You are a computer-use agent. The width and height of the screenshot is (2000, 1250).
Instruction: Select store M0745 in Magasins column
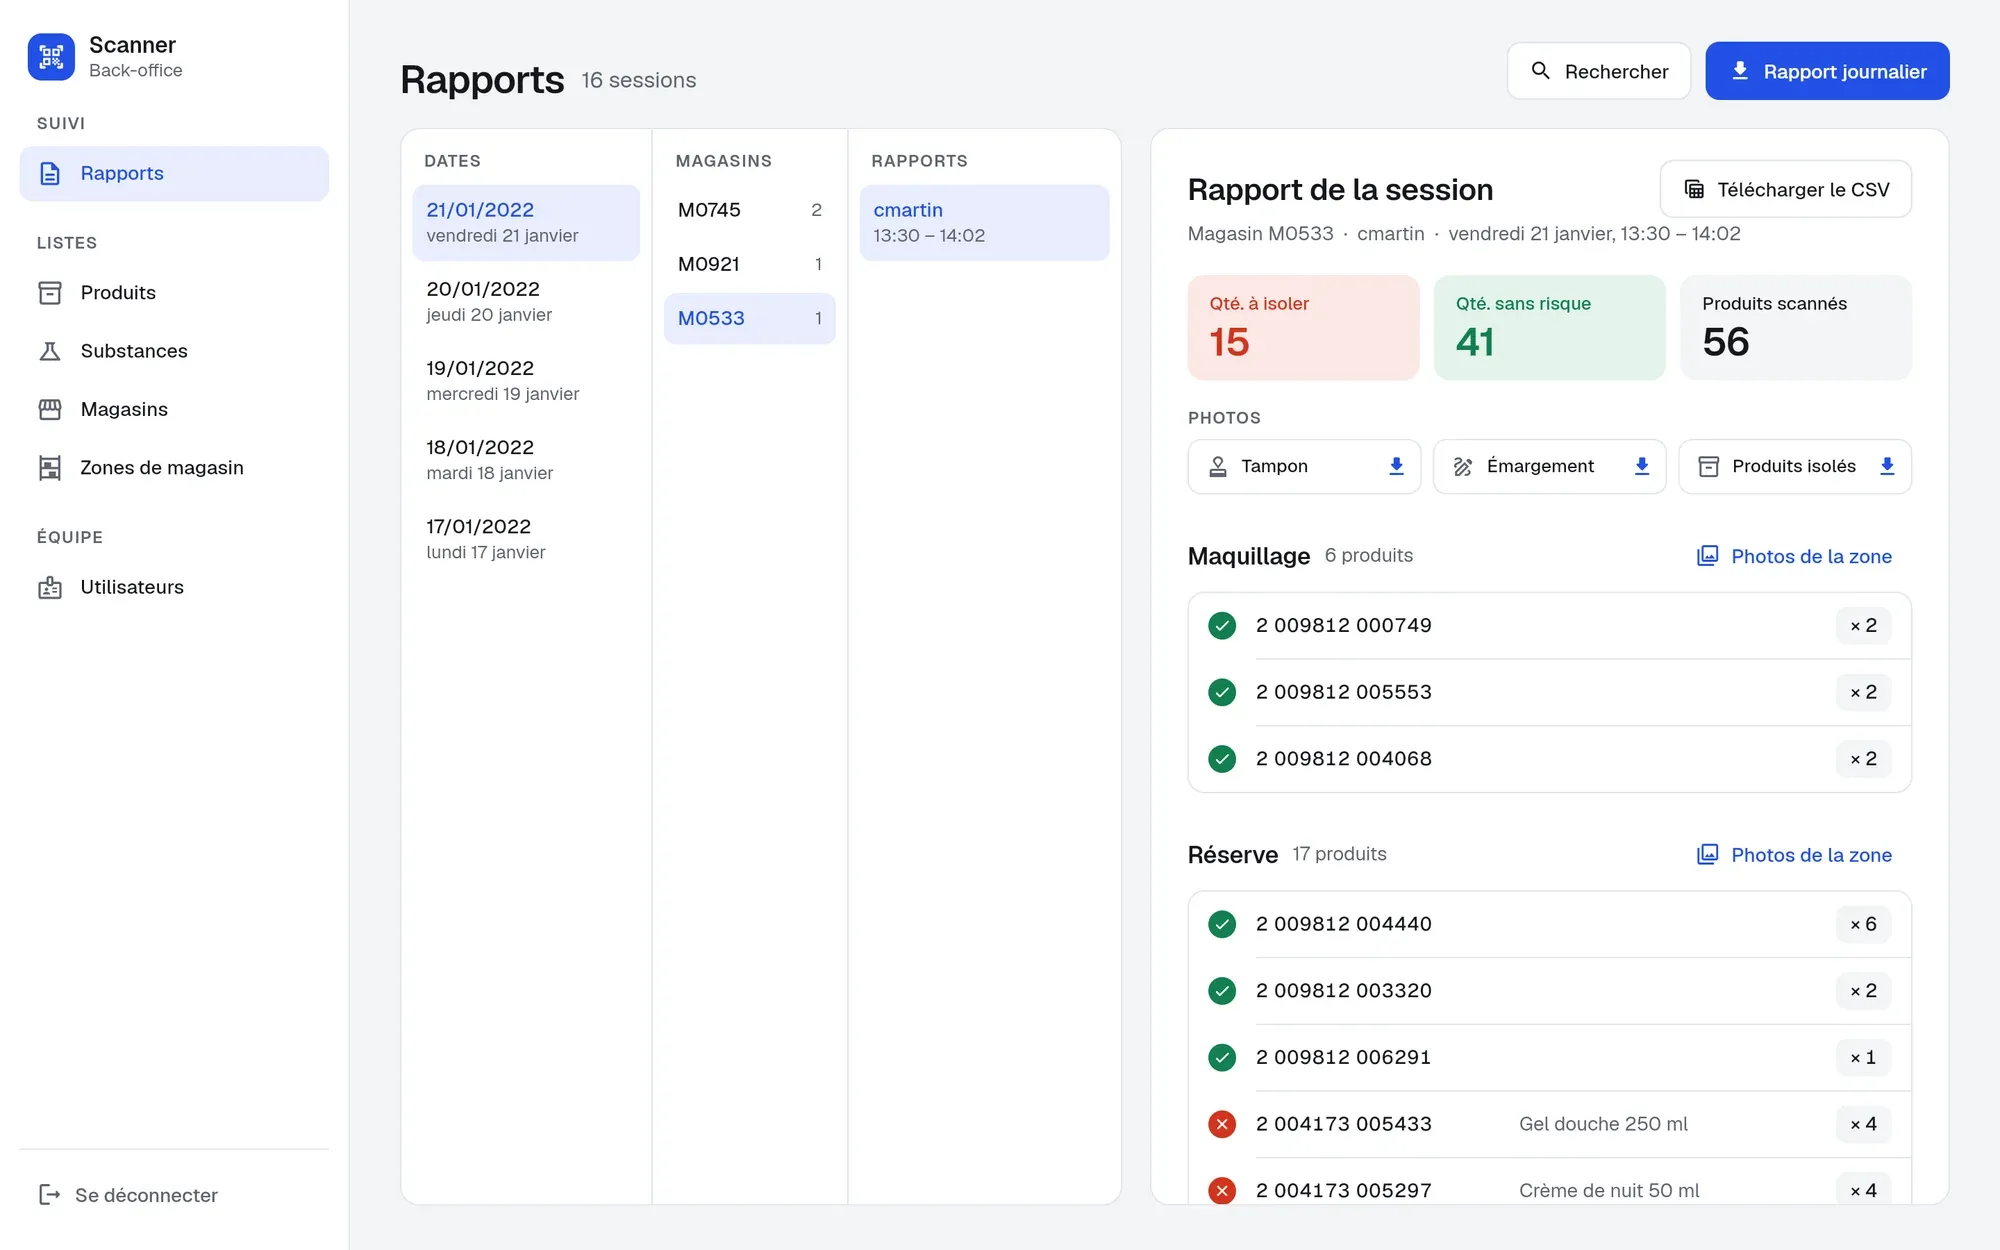pyautogui.click(x=750, y=210)
